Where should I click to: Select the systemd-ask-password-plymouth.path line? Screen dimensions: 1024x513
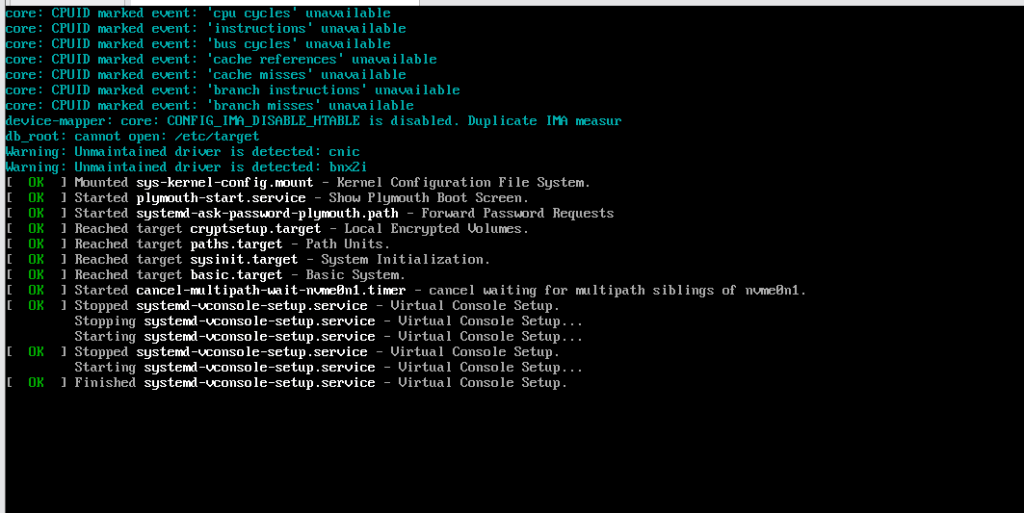(x=344, y=213)
